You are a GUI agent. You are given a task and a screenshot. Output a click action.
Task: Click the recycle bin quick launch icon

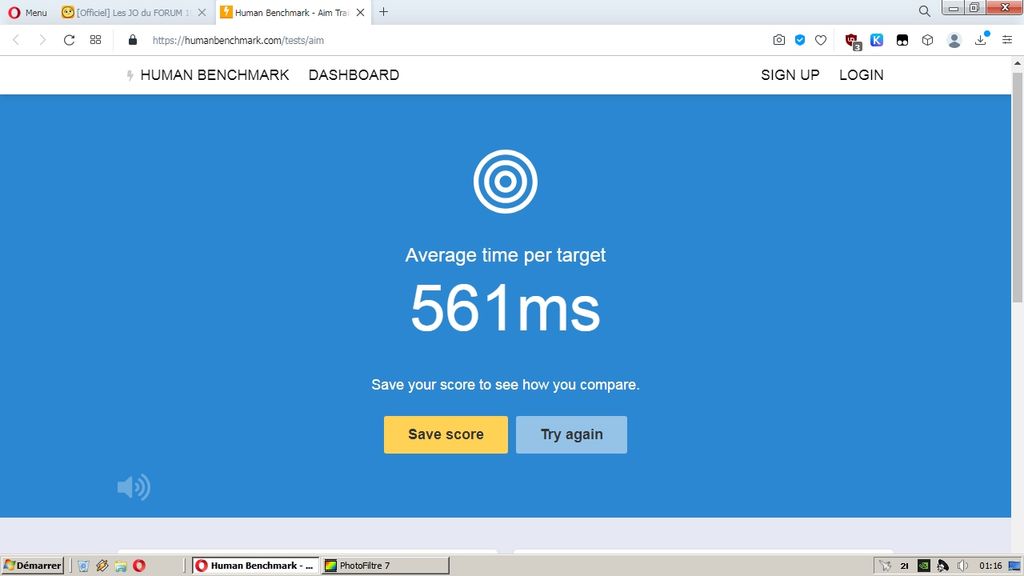[83, 566]
